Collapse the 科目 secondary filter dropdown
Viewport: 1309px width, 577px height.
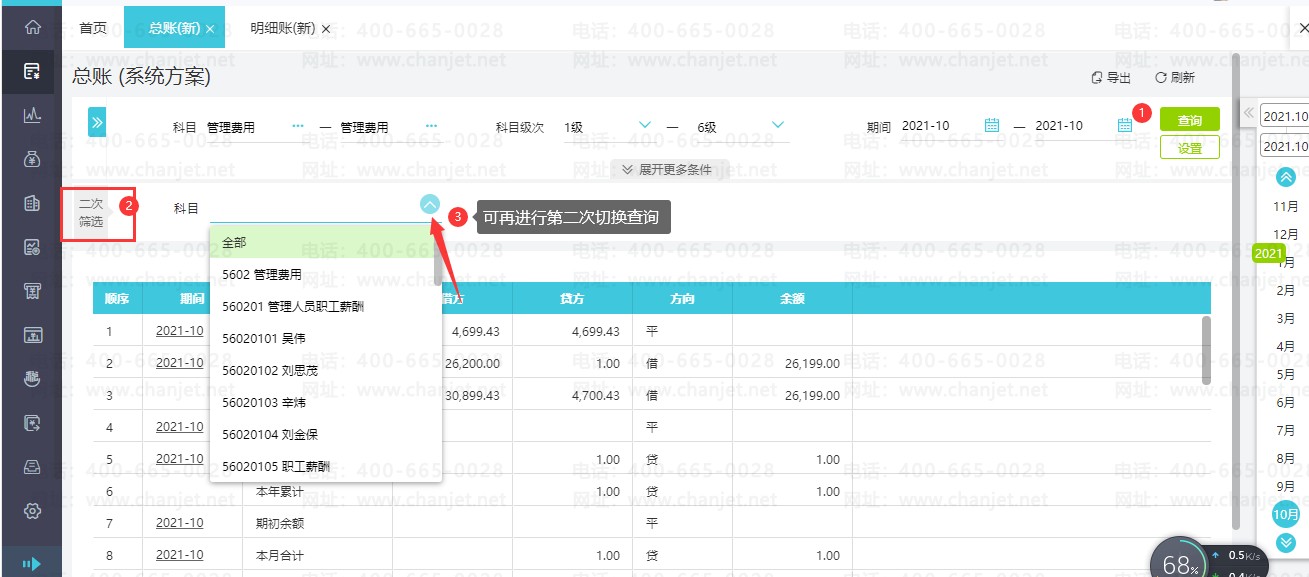click(430, 204)
